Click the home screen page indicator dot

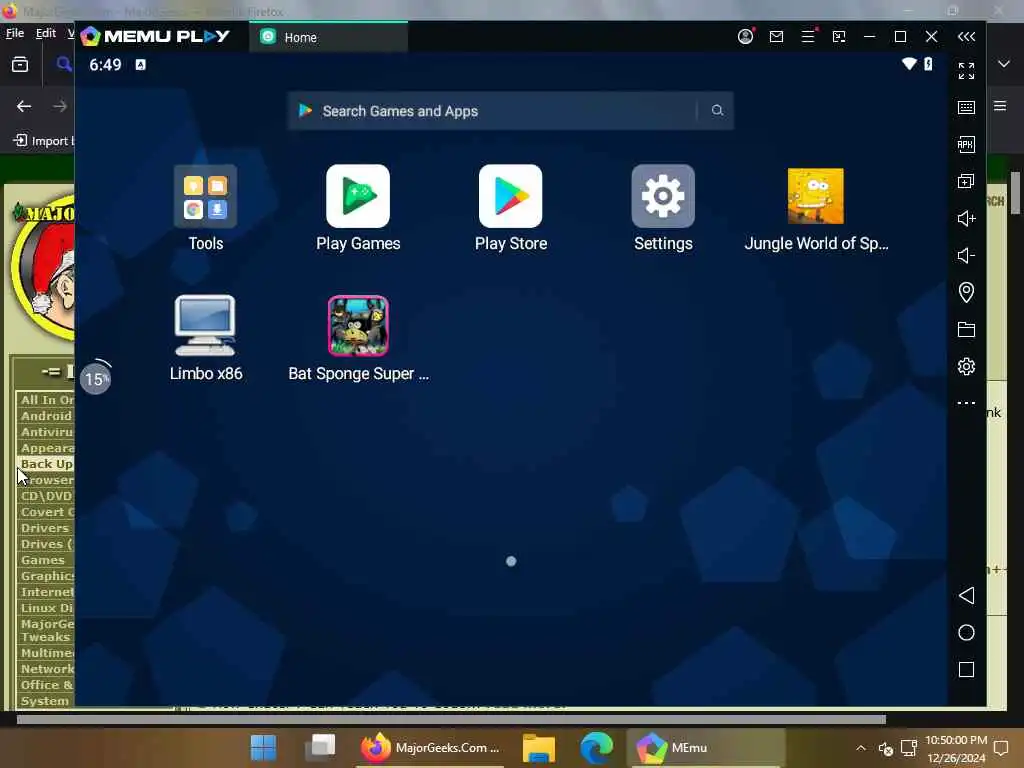pyautogui.click(x=511, y=561)
